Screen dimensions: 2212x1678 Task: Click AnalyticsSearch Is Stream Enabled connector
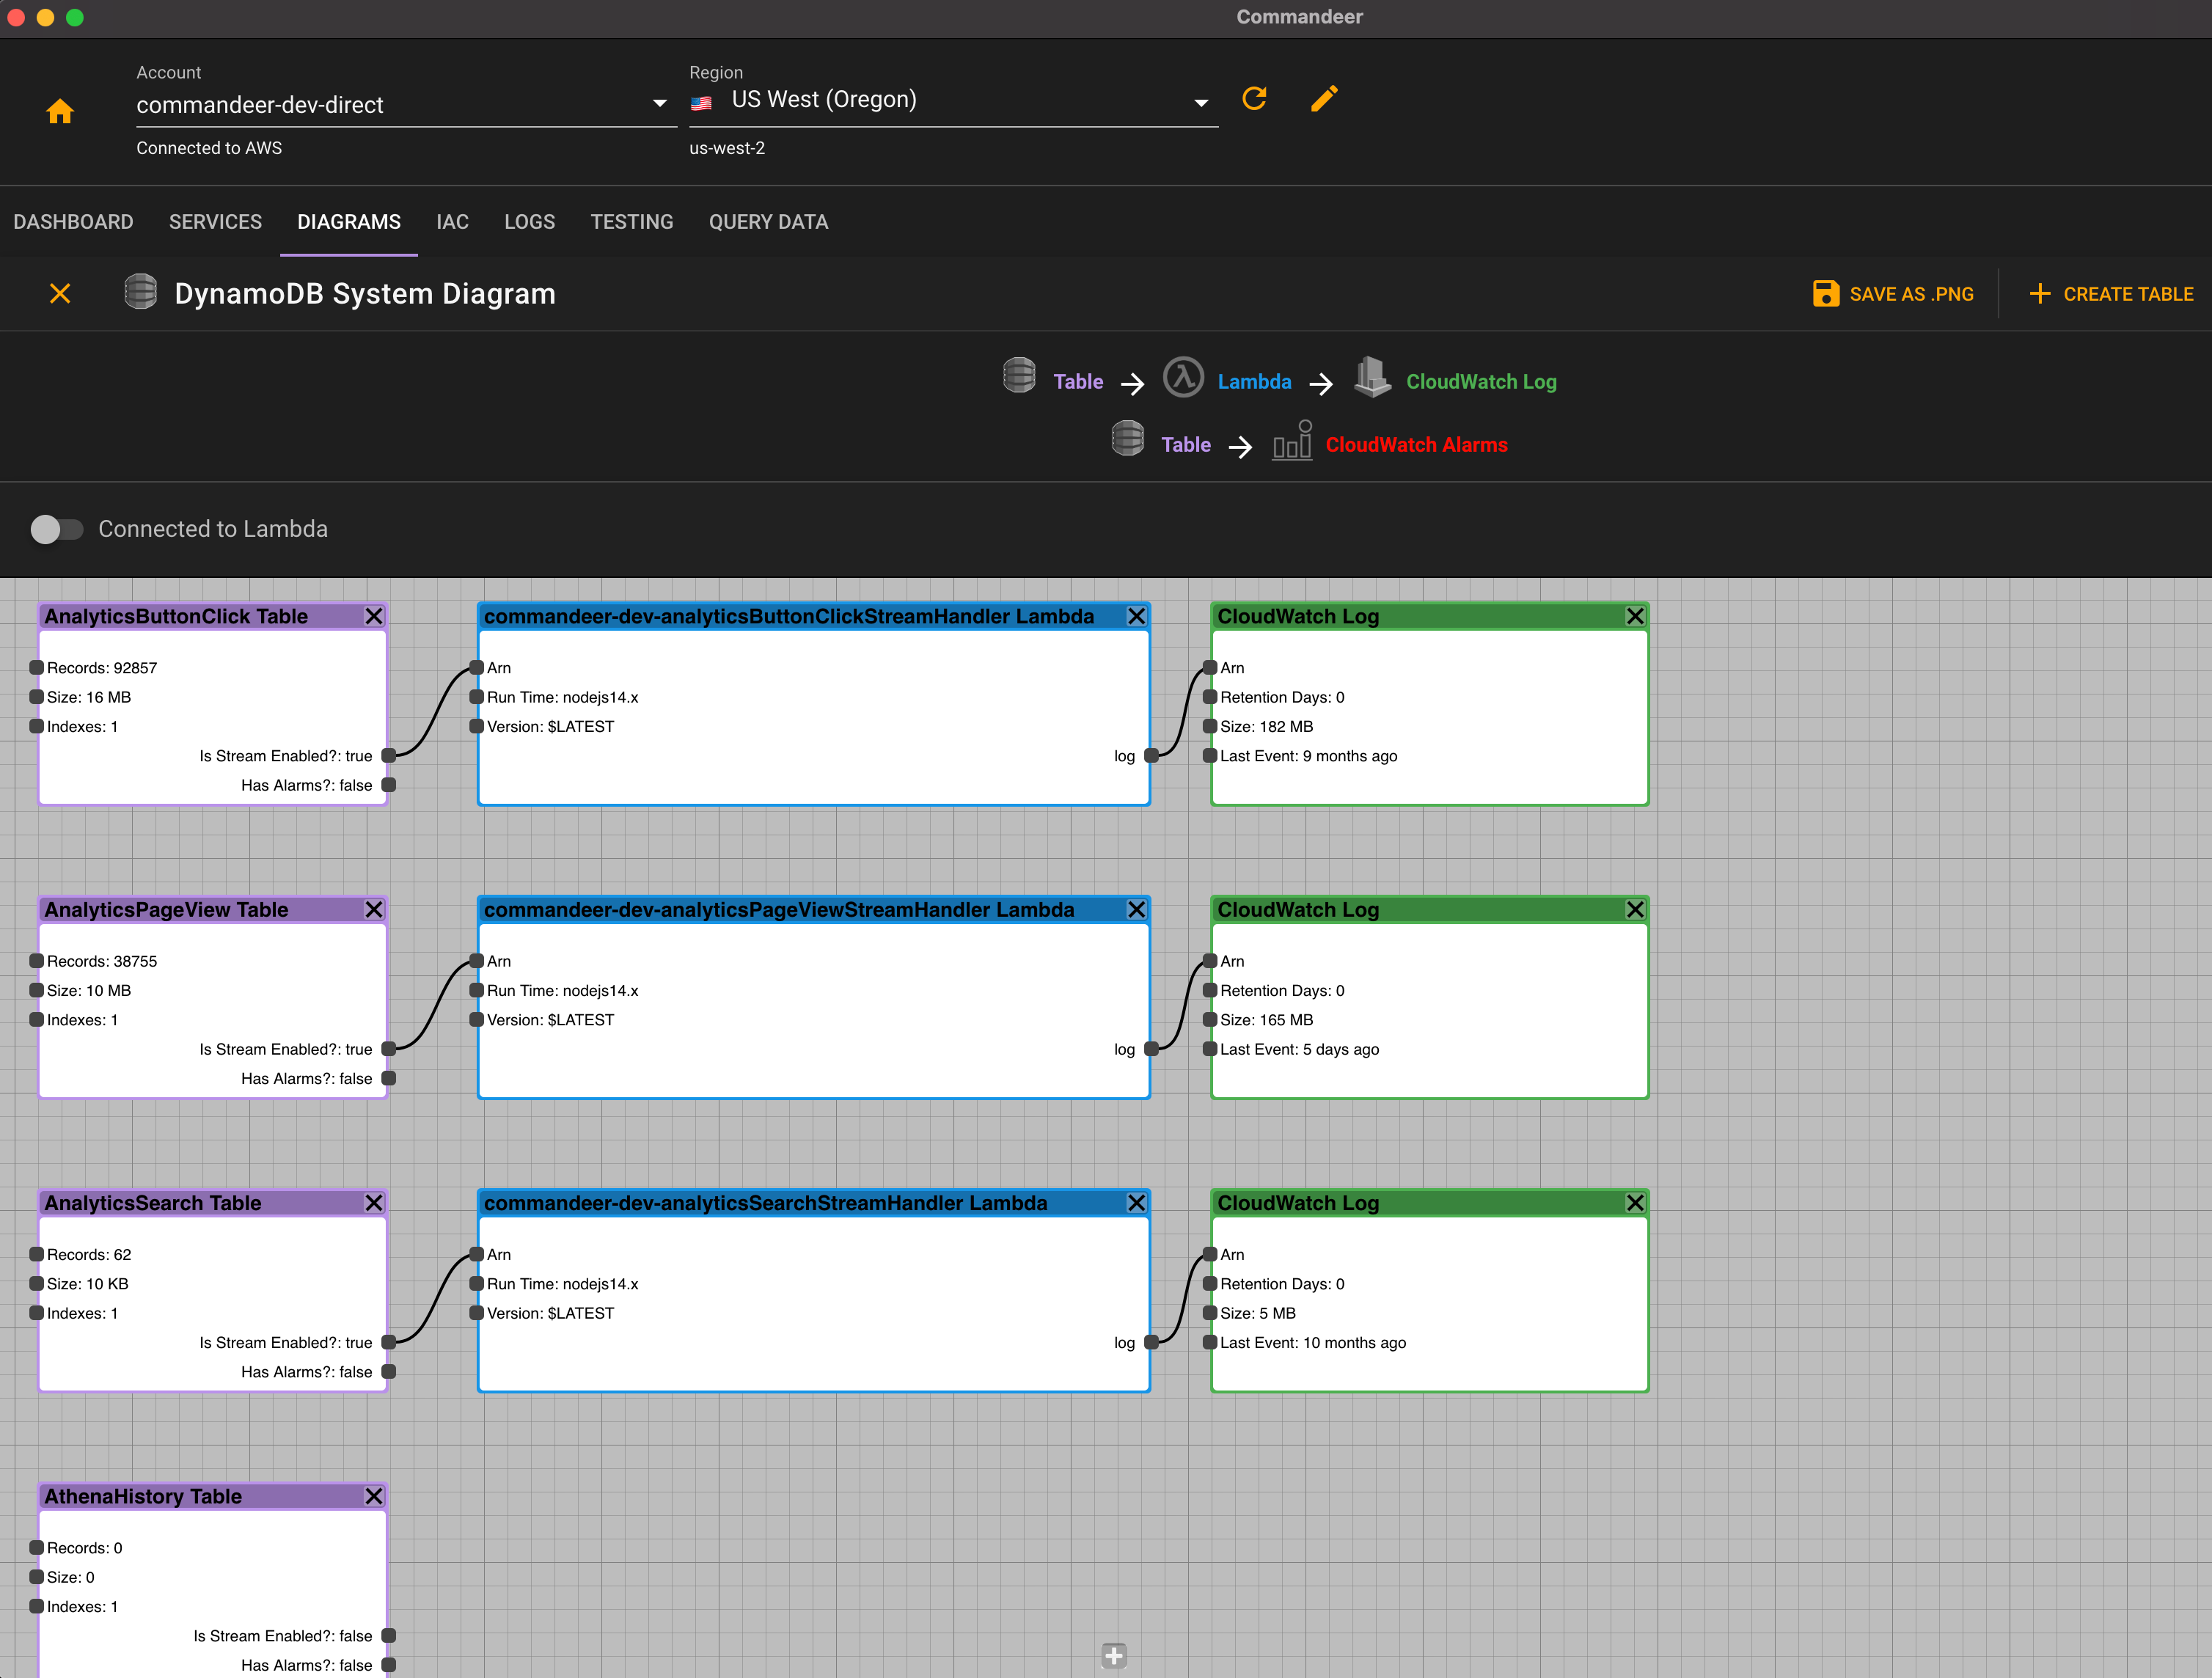click(389, 1342)
